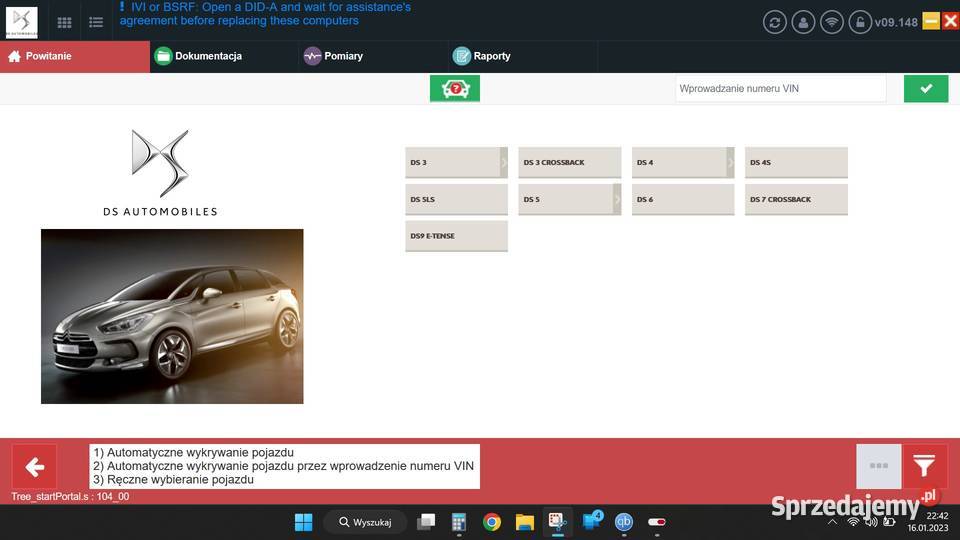Show hidden tray icons chevron

pyautogui.click(x=833, y=522)
